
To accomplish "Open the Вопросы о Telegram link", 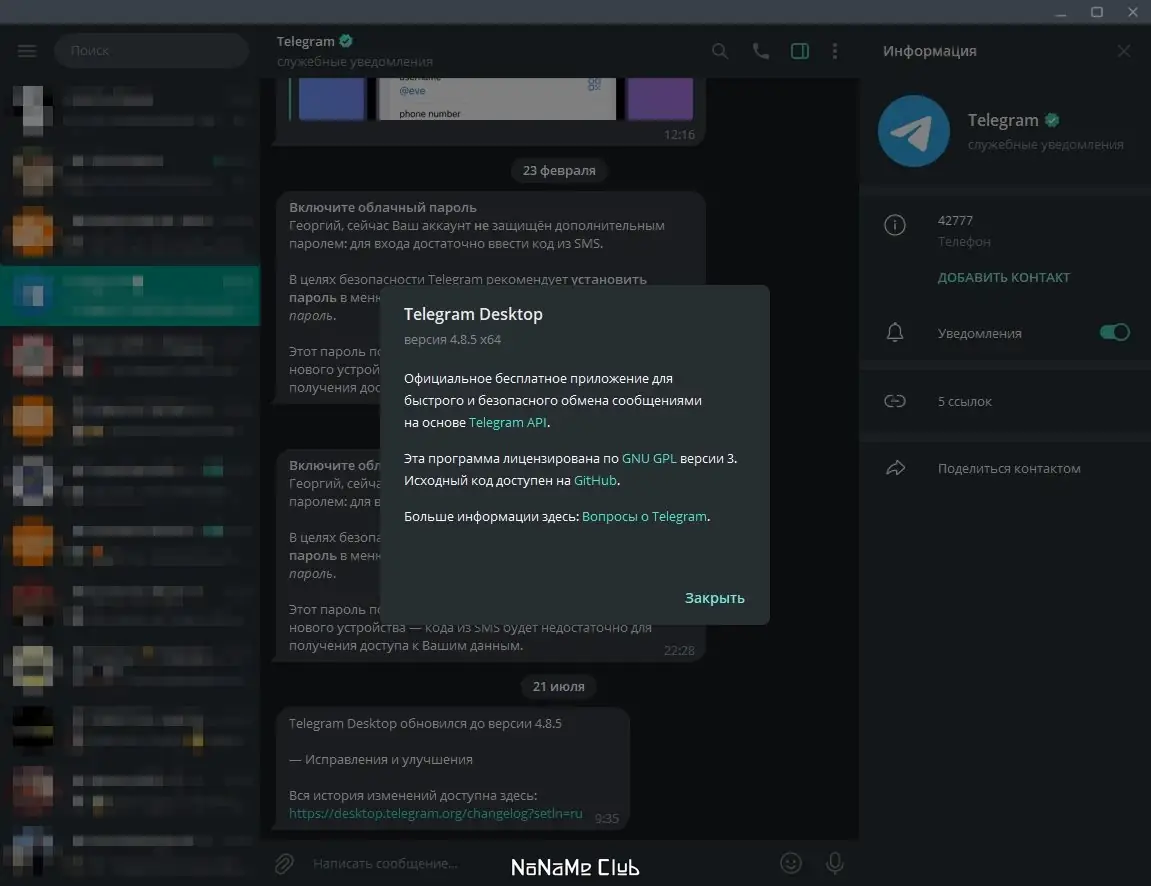I will (644, 516).
